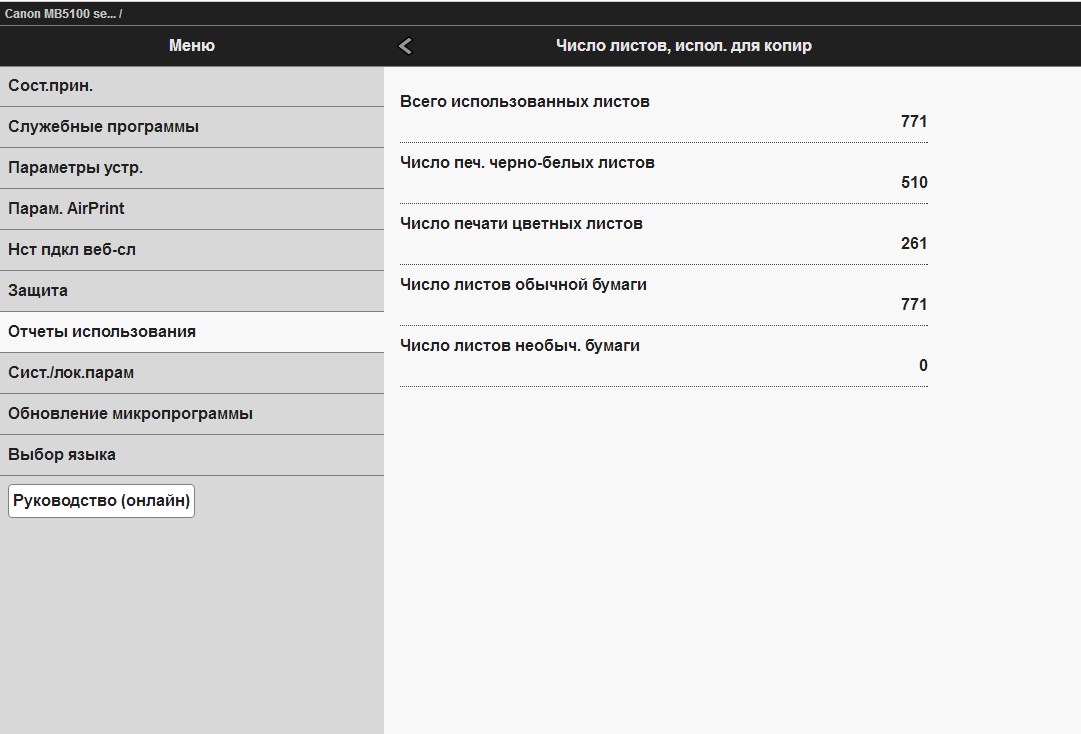
Task: Click the highlighted Отчеты использования item
Action: point(191,332)
